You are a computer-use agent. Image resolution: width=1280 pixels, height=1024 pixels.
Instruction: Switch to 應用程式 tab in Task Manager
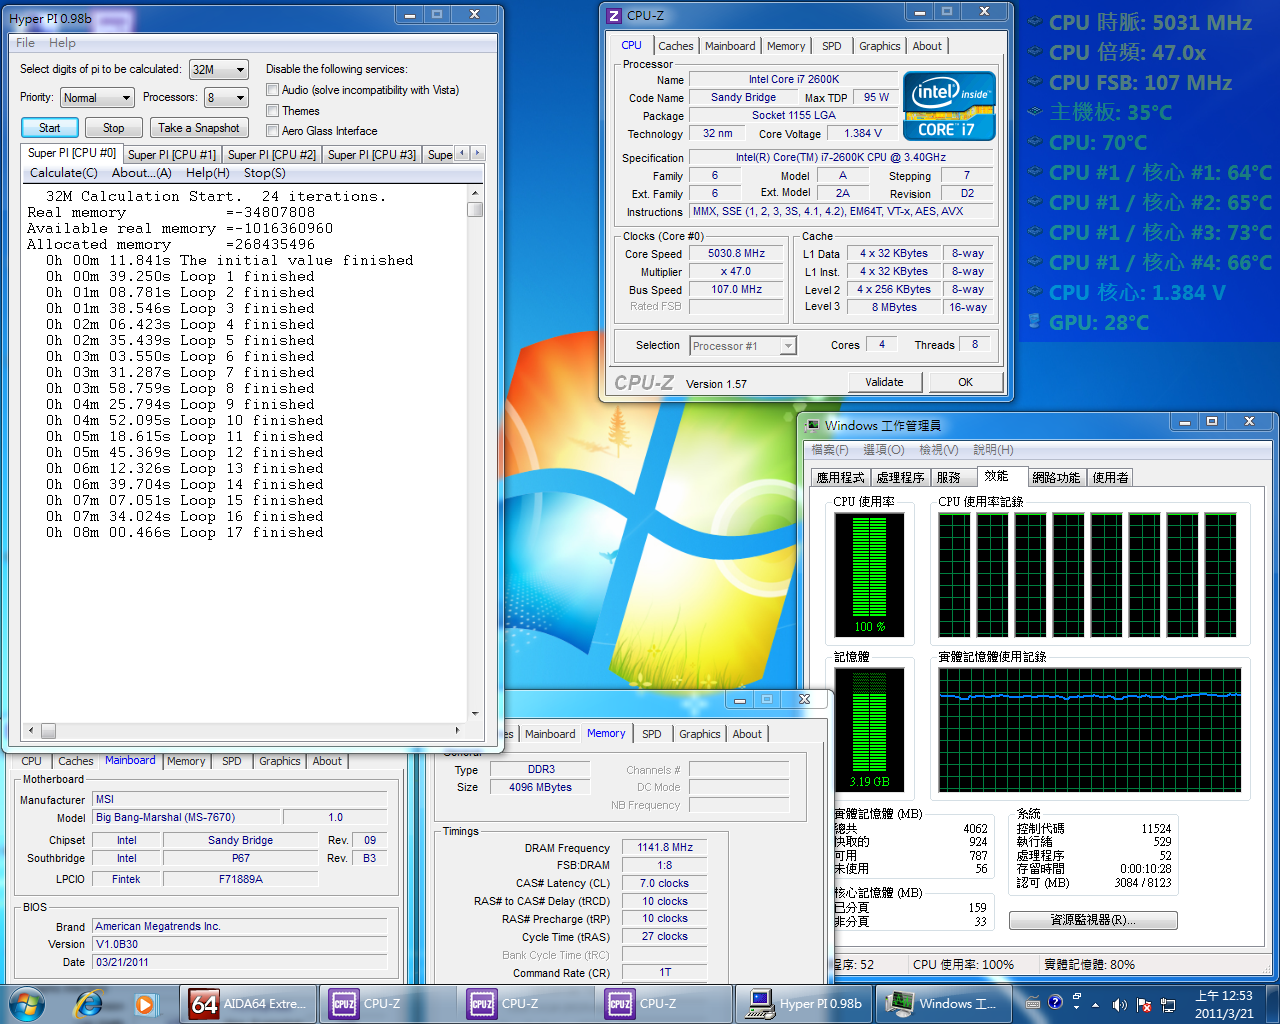(840, 478)
